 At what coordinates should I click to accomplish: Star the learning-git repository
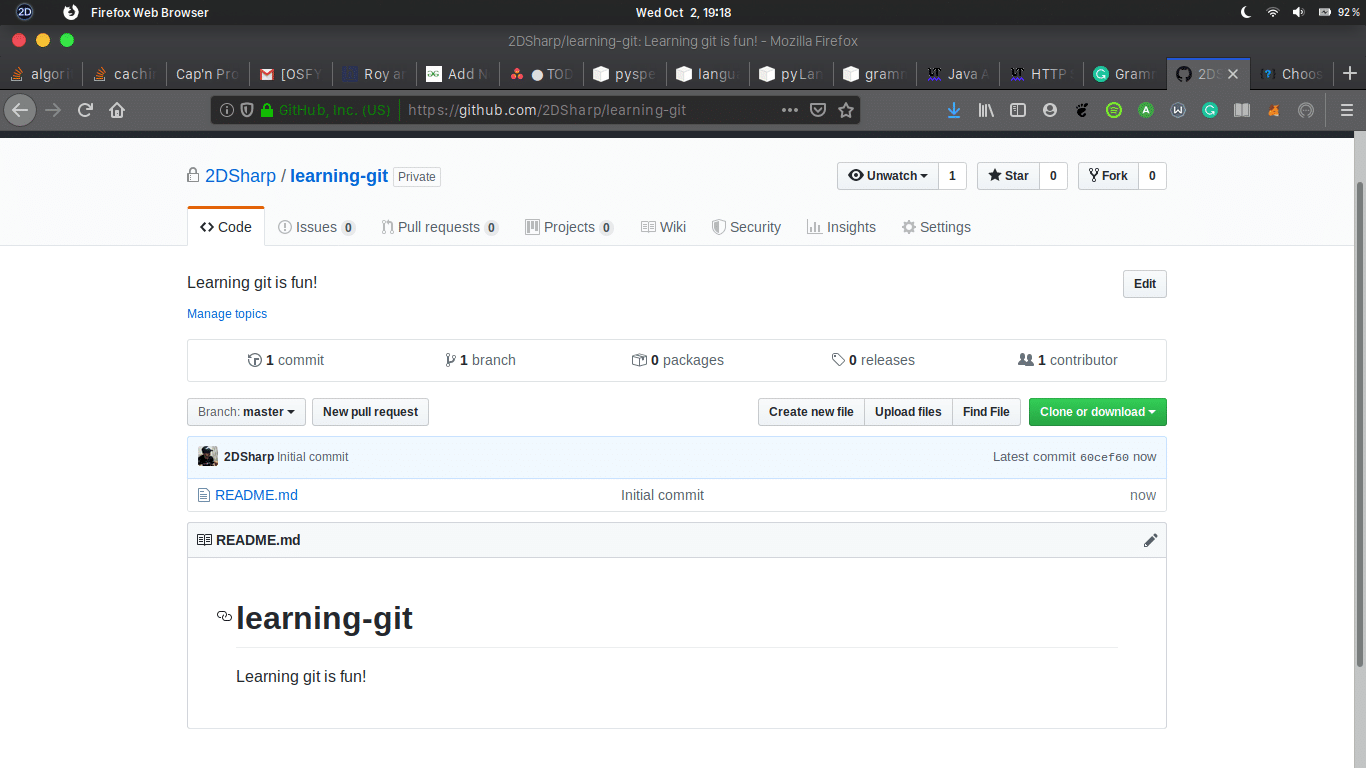(1008, 176)
